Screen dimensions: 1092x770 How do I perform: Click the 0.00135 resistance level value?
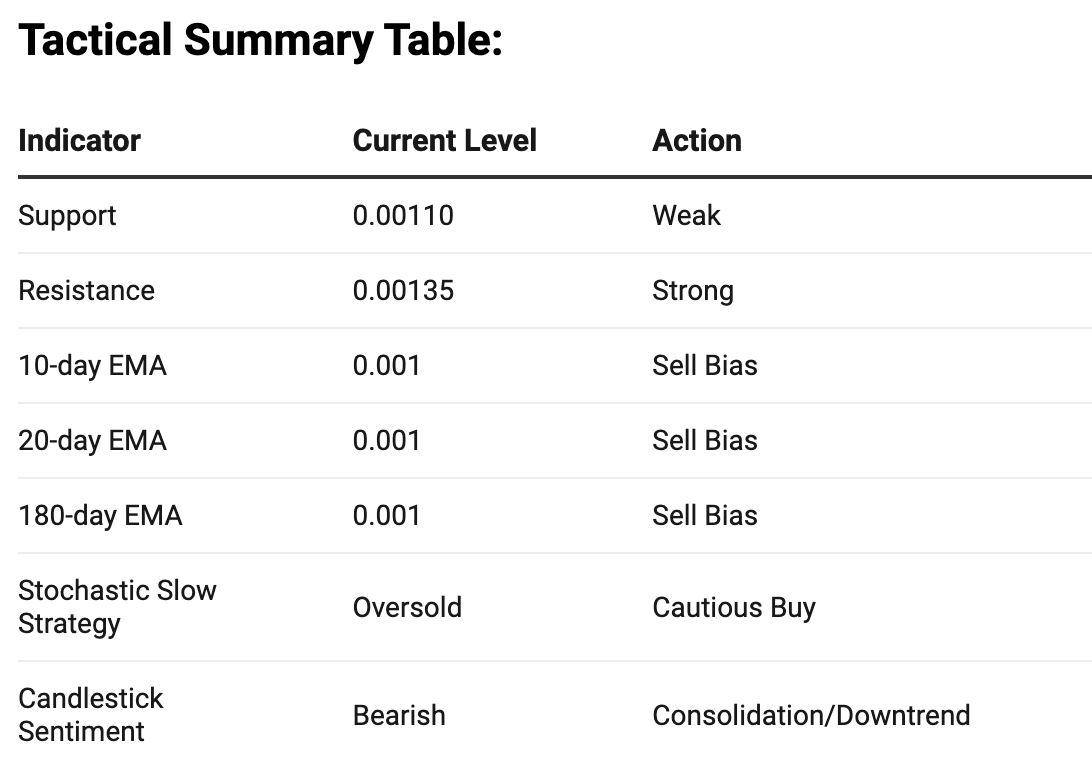[403, 290]
